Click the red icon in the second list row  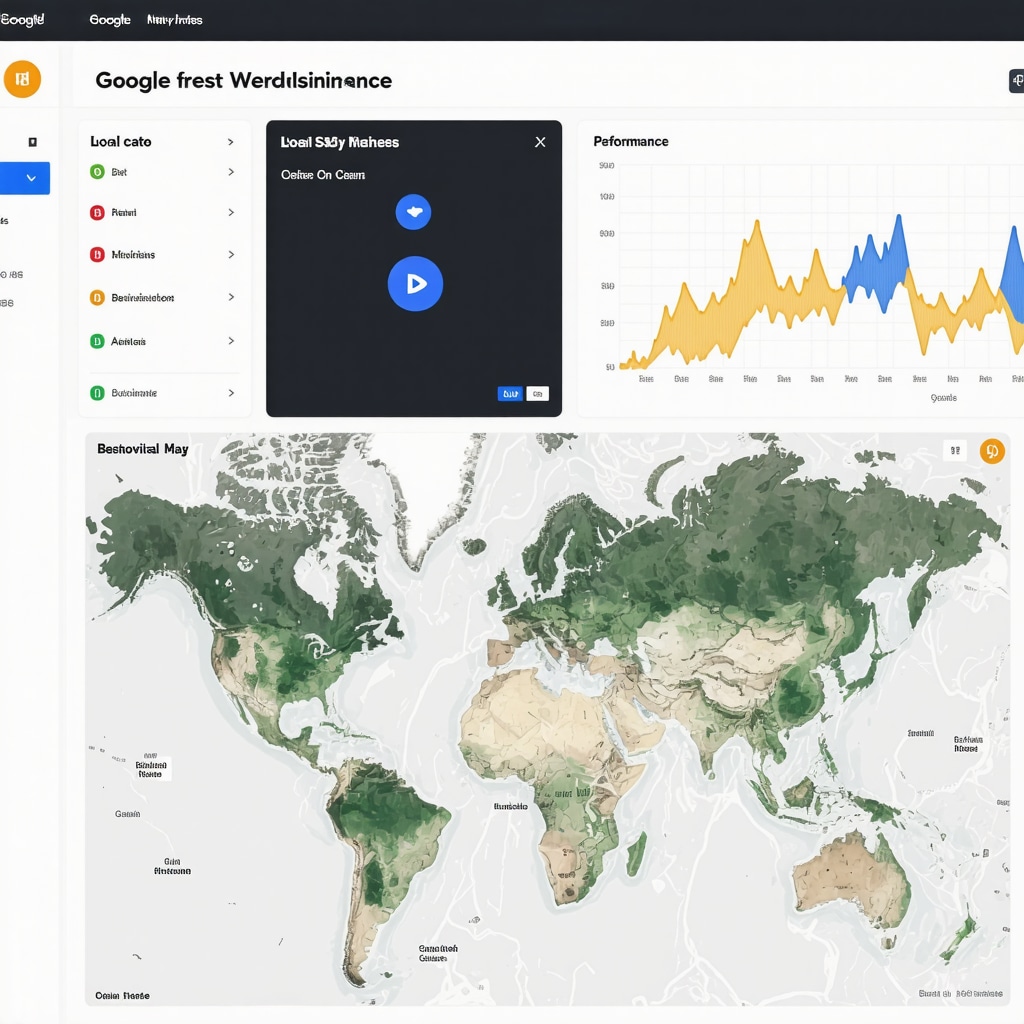click(x=97, y=212)
